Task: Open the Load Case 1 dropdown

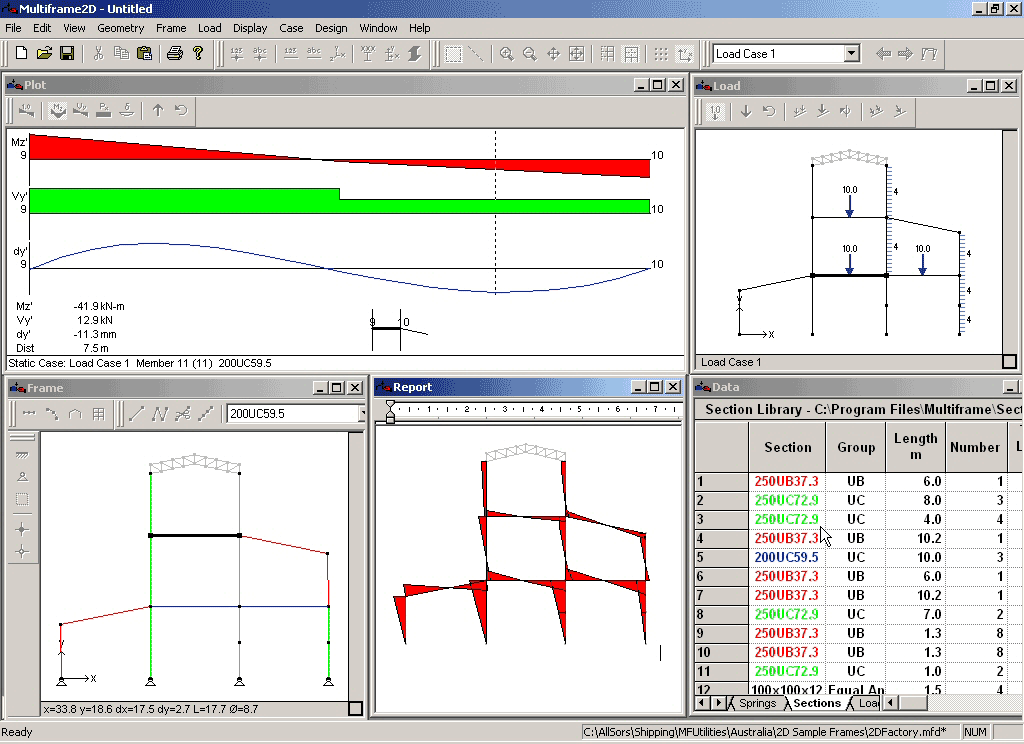Action: (x=851, y=54)
